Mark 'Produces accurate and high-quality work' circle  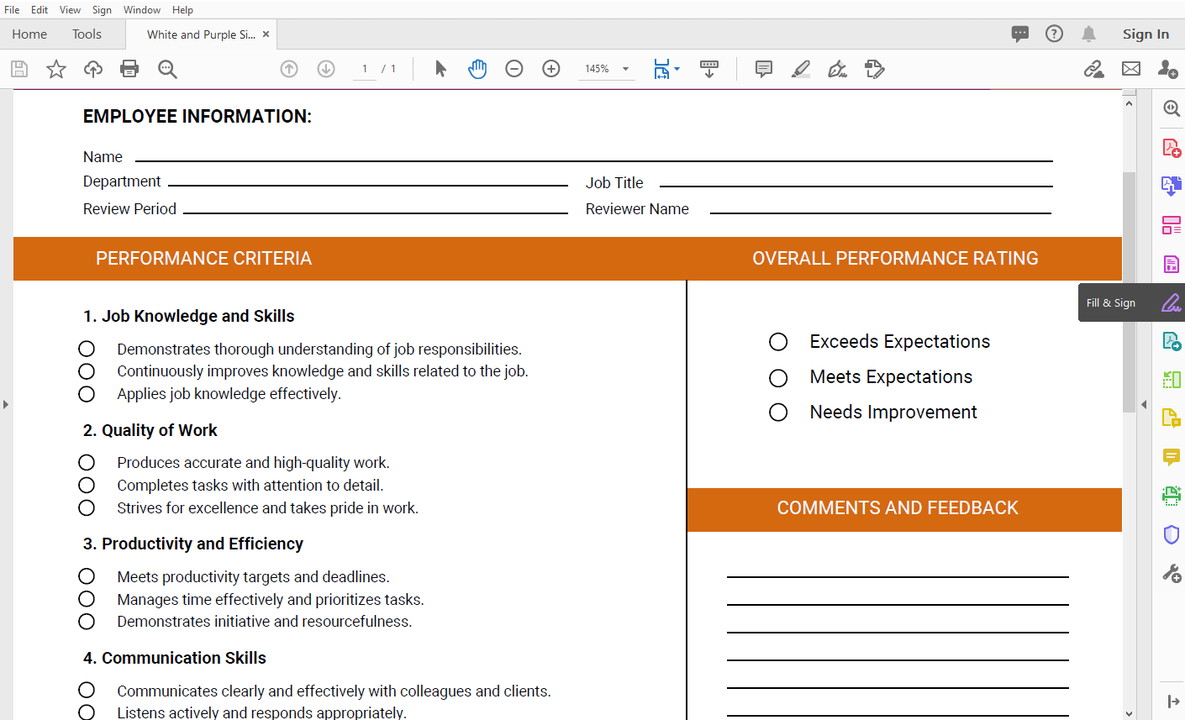tap(86, 462)
